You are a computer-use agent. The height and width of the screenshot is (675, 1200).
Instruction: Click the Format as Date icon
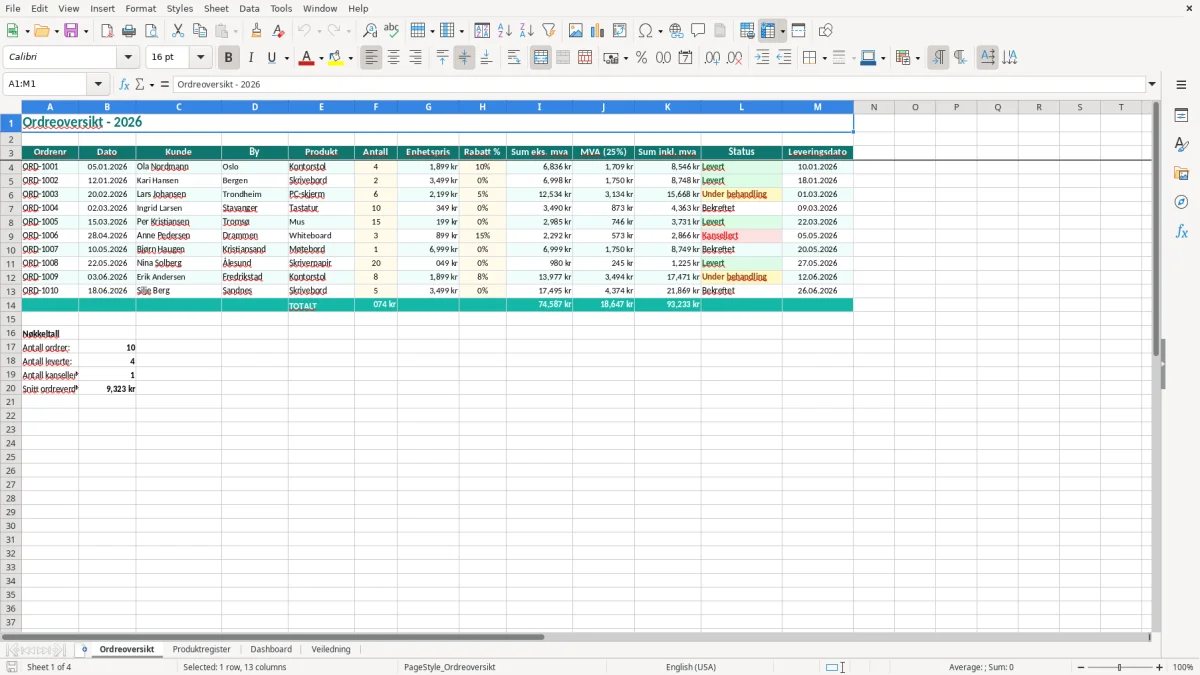686,58
